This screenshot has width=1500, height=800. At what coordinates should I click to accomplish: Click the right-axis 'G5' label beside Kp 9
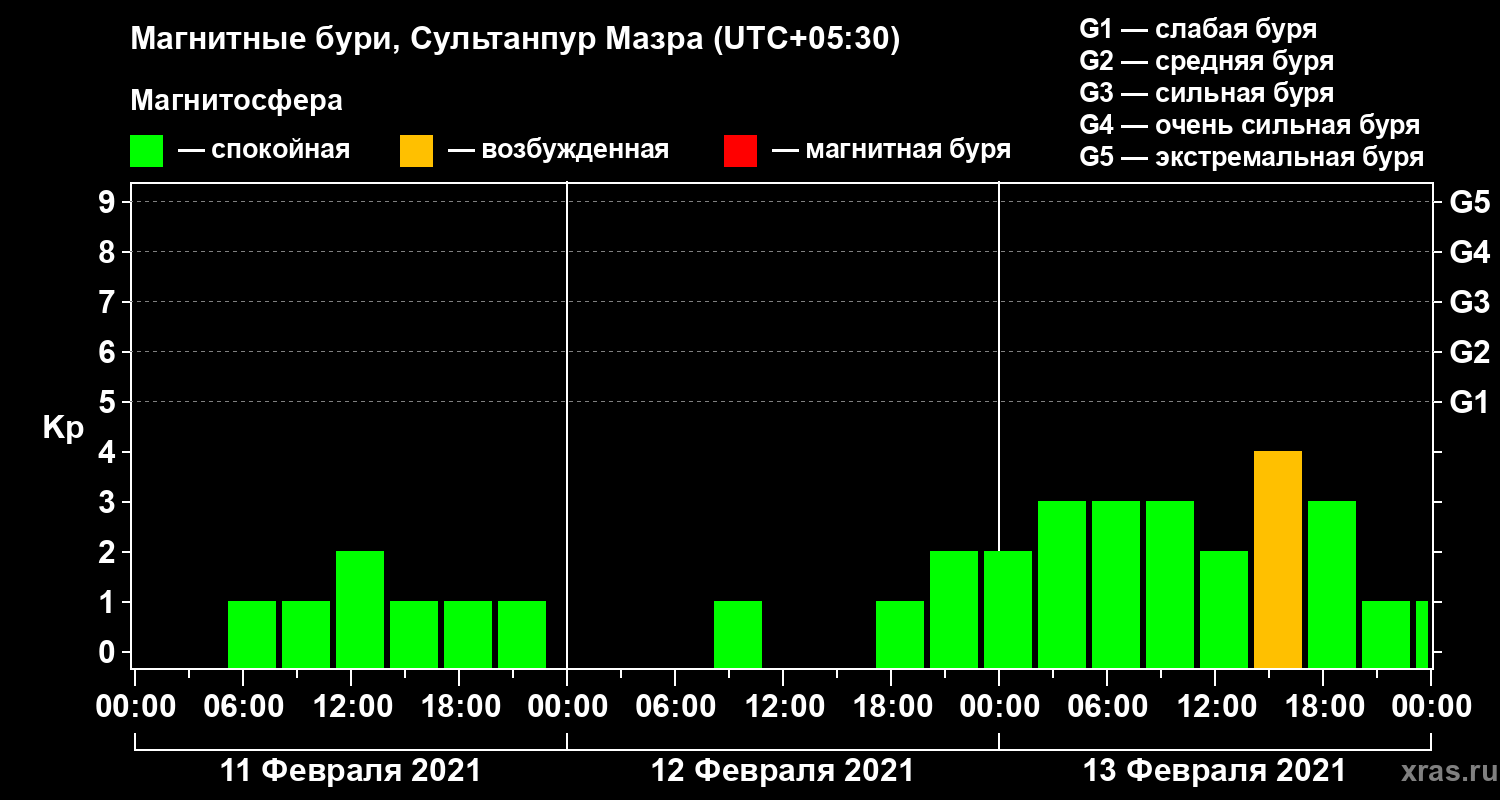[x=1469, y=202]
